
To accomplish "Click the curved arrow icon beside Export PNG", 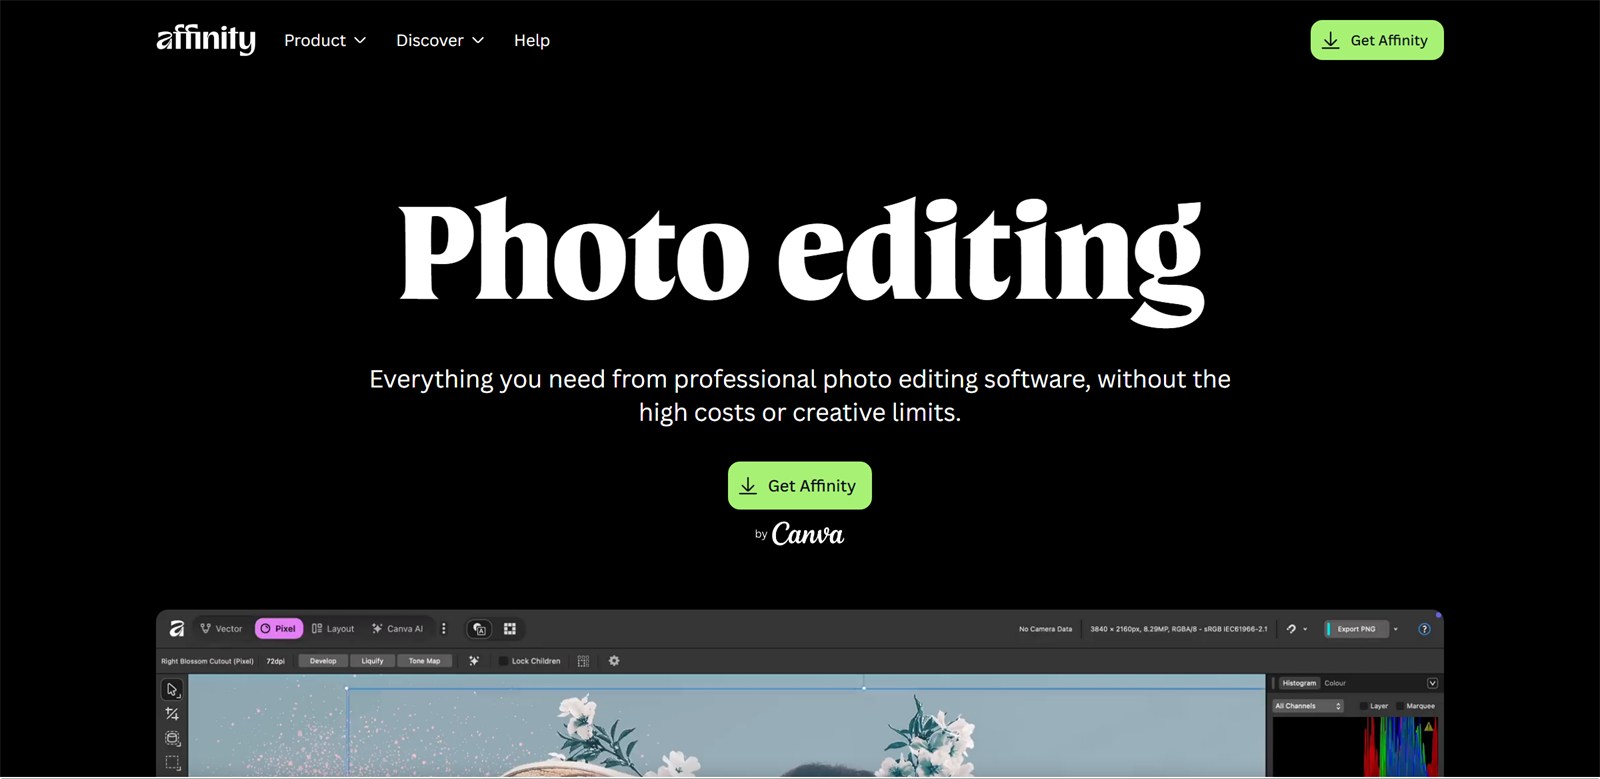I will (x=1291, y=629).
